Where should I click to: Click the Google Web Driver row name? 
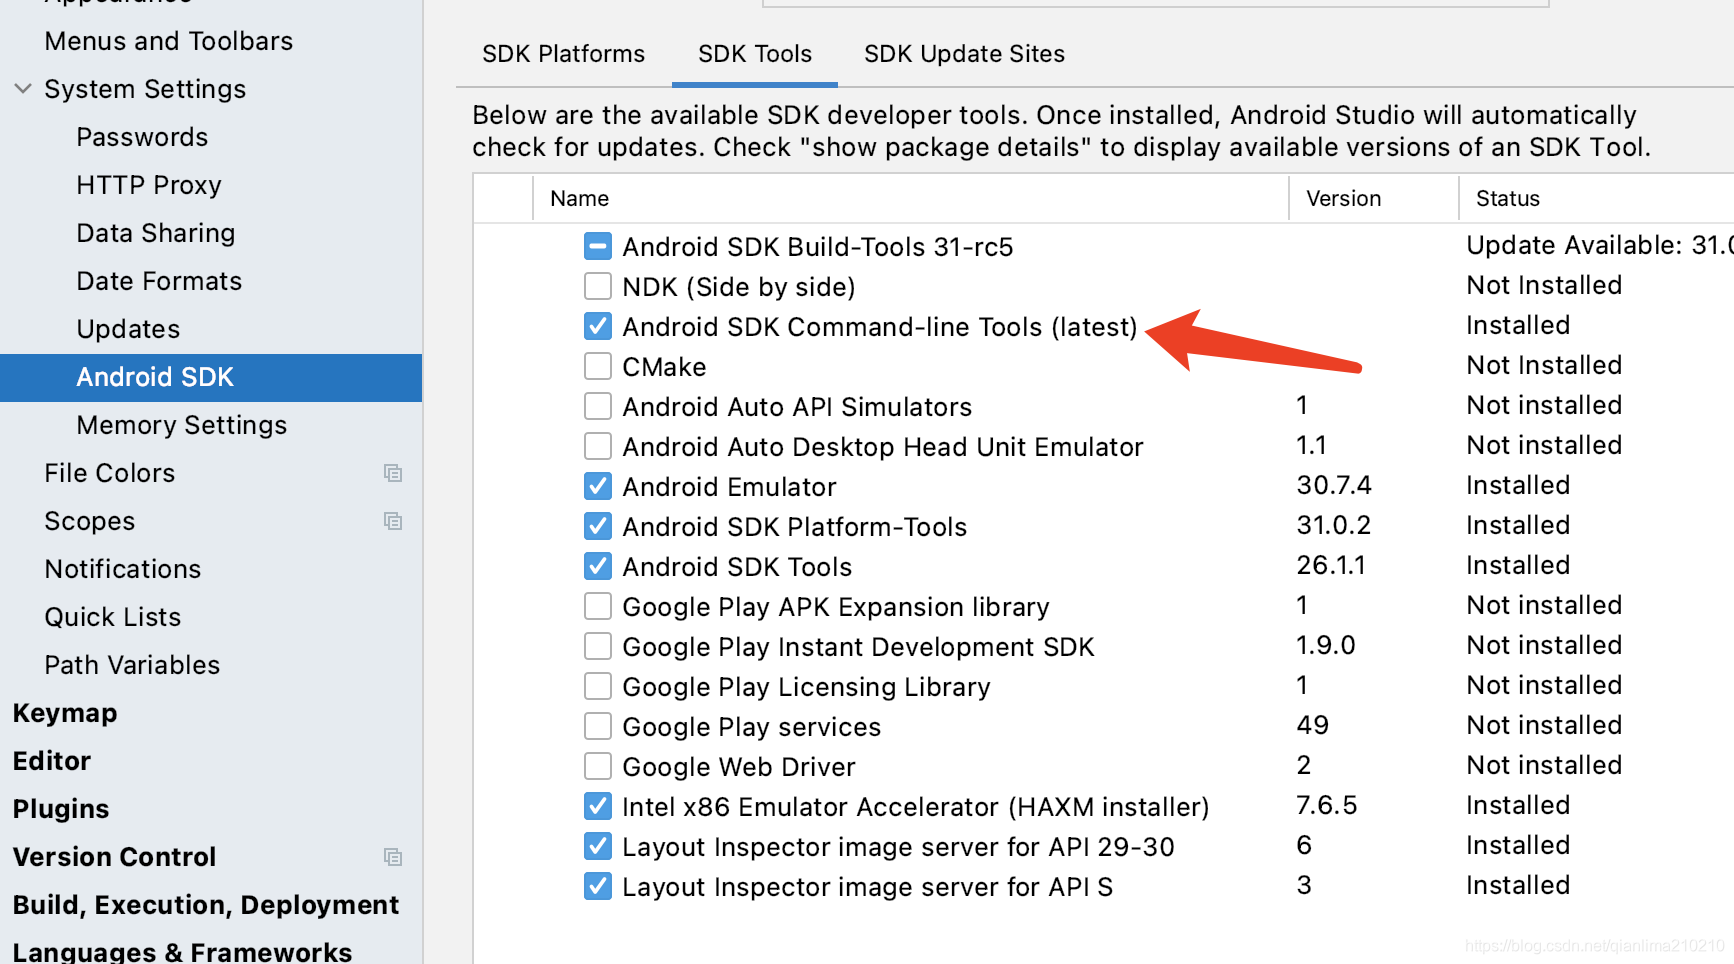[x=739, y=767]
